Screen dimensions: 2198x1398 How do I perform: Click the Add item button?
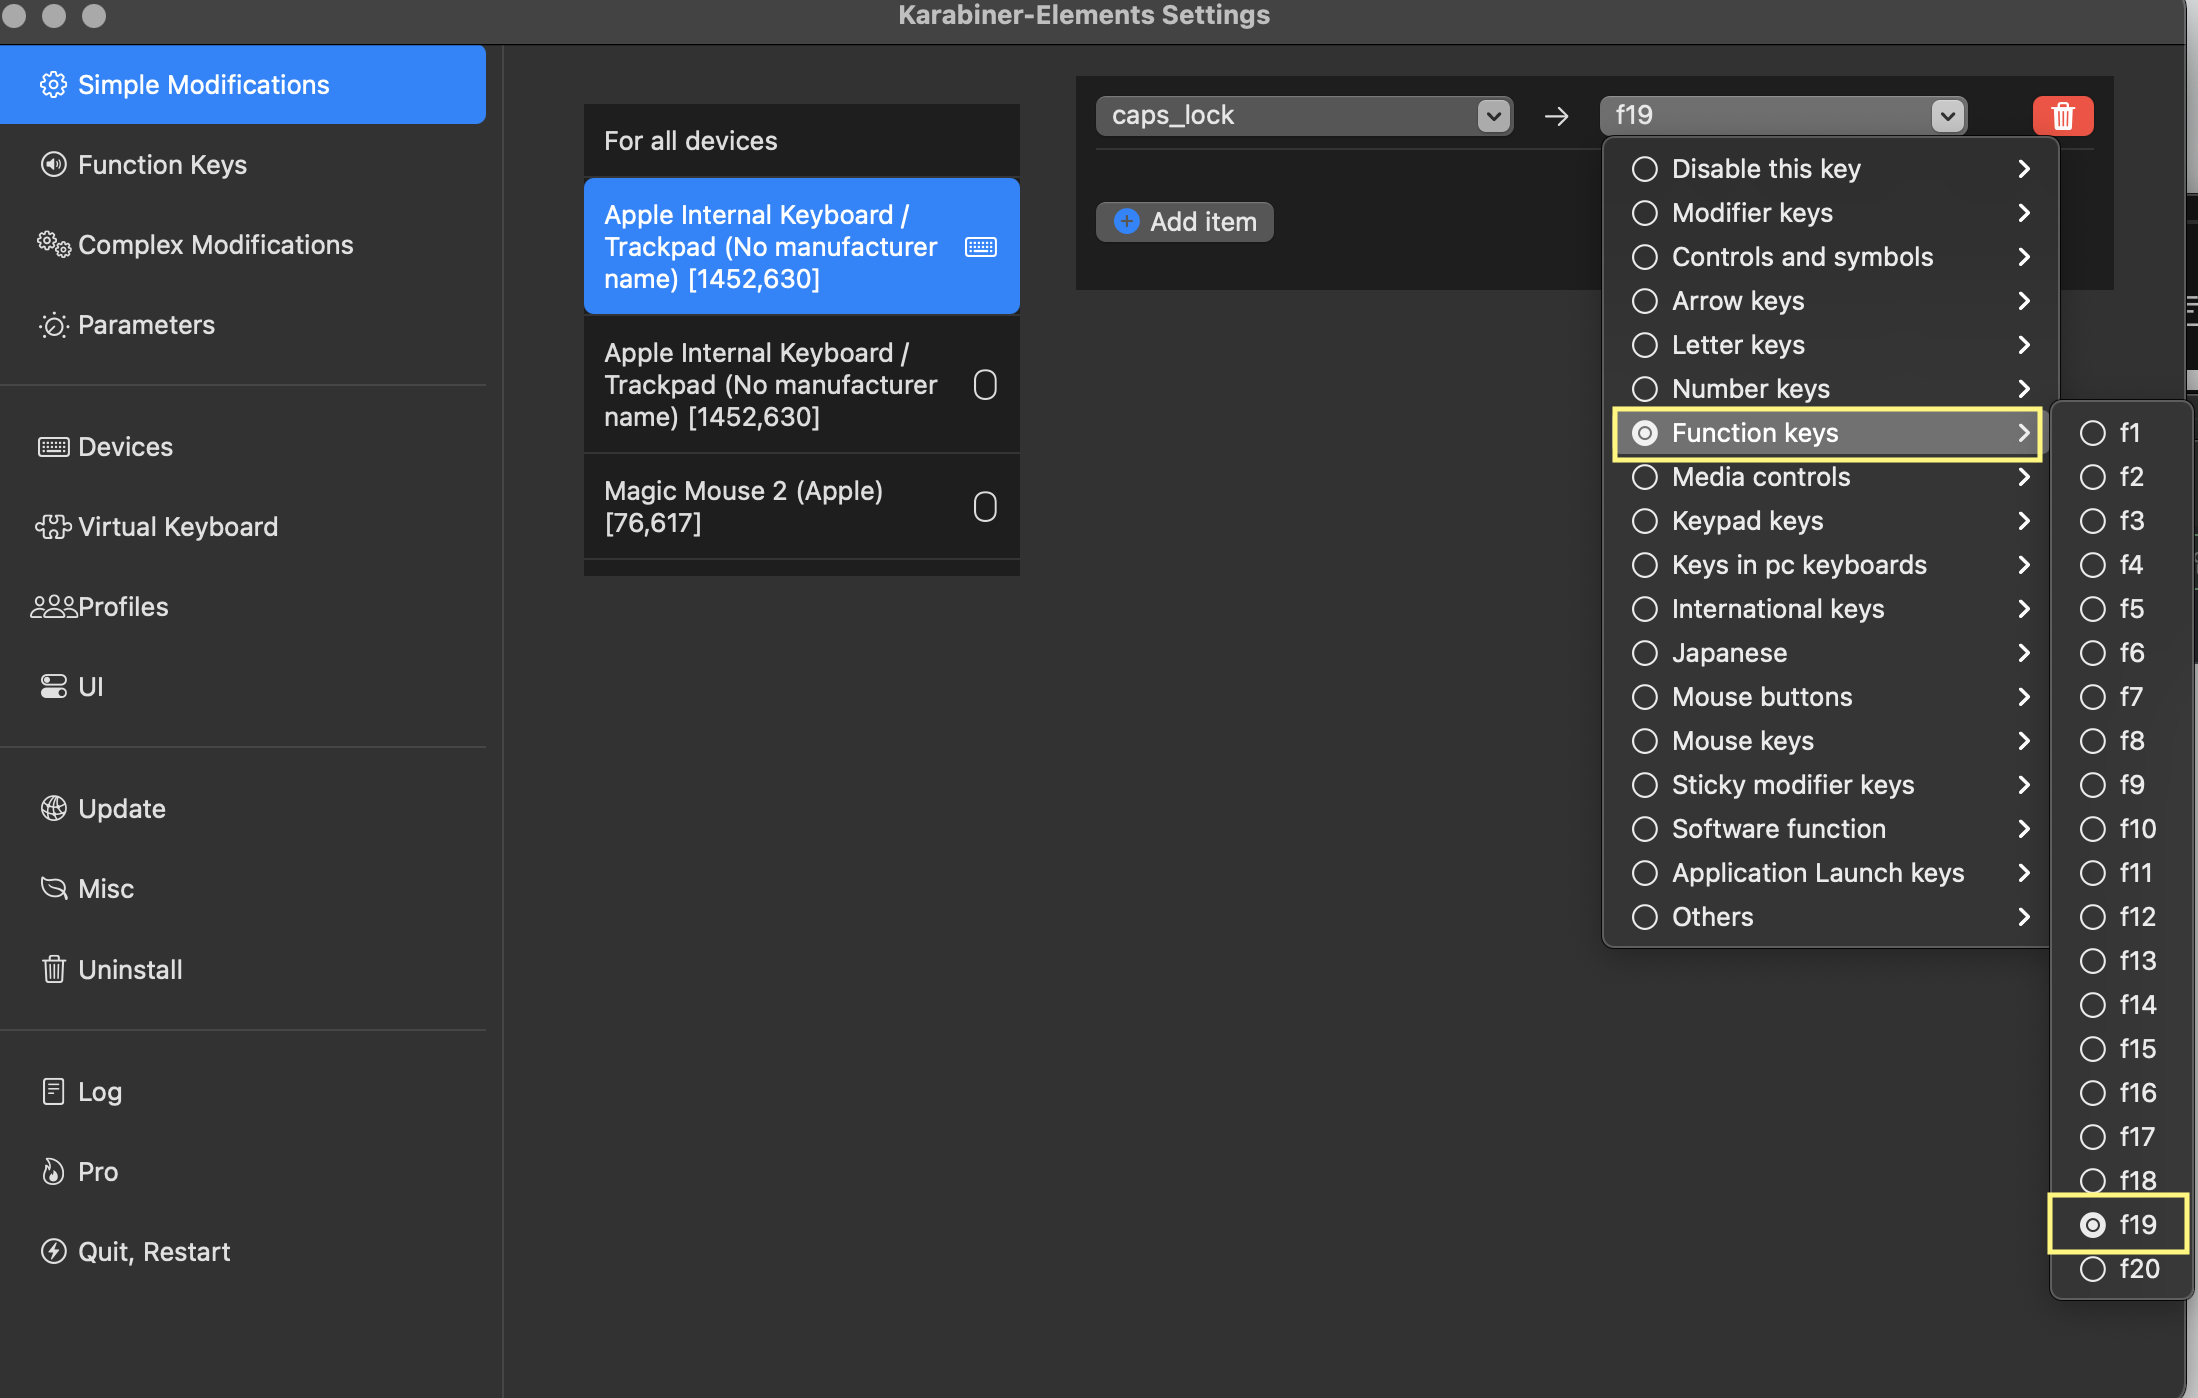coord(1185,222)
